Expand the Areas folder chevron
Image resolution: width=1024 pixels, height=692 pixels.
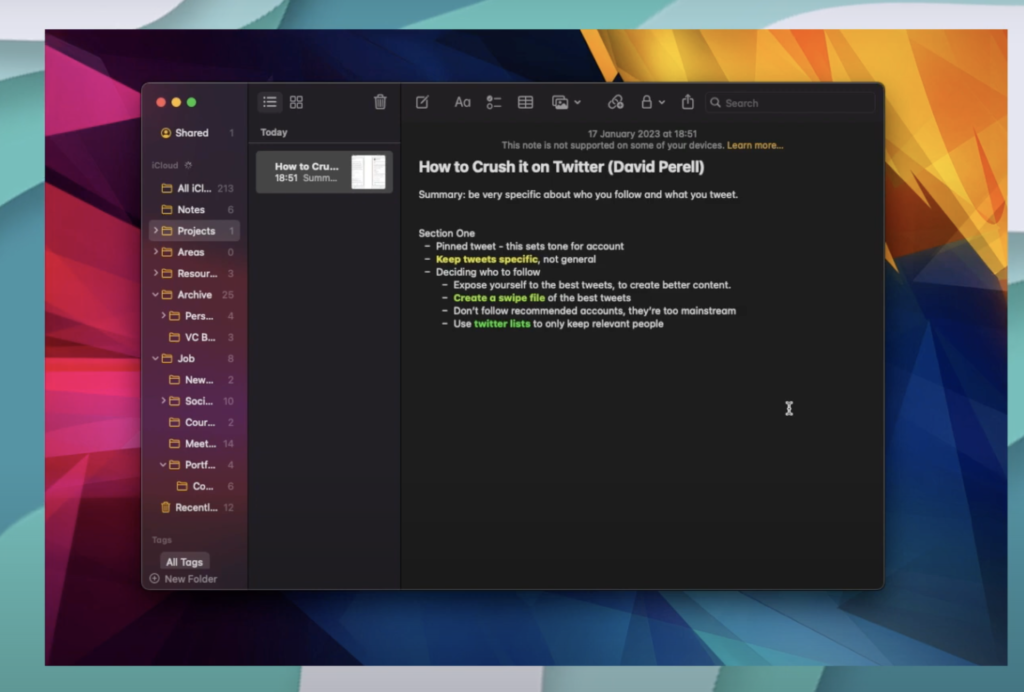click(155, 252)
